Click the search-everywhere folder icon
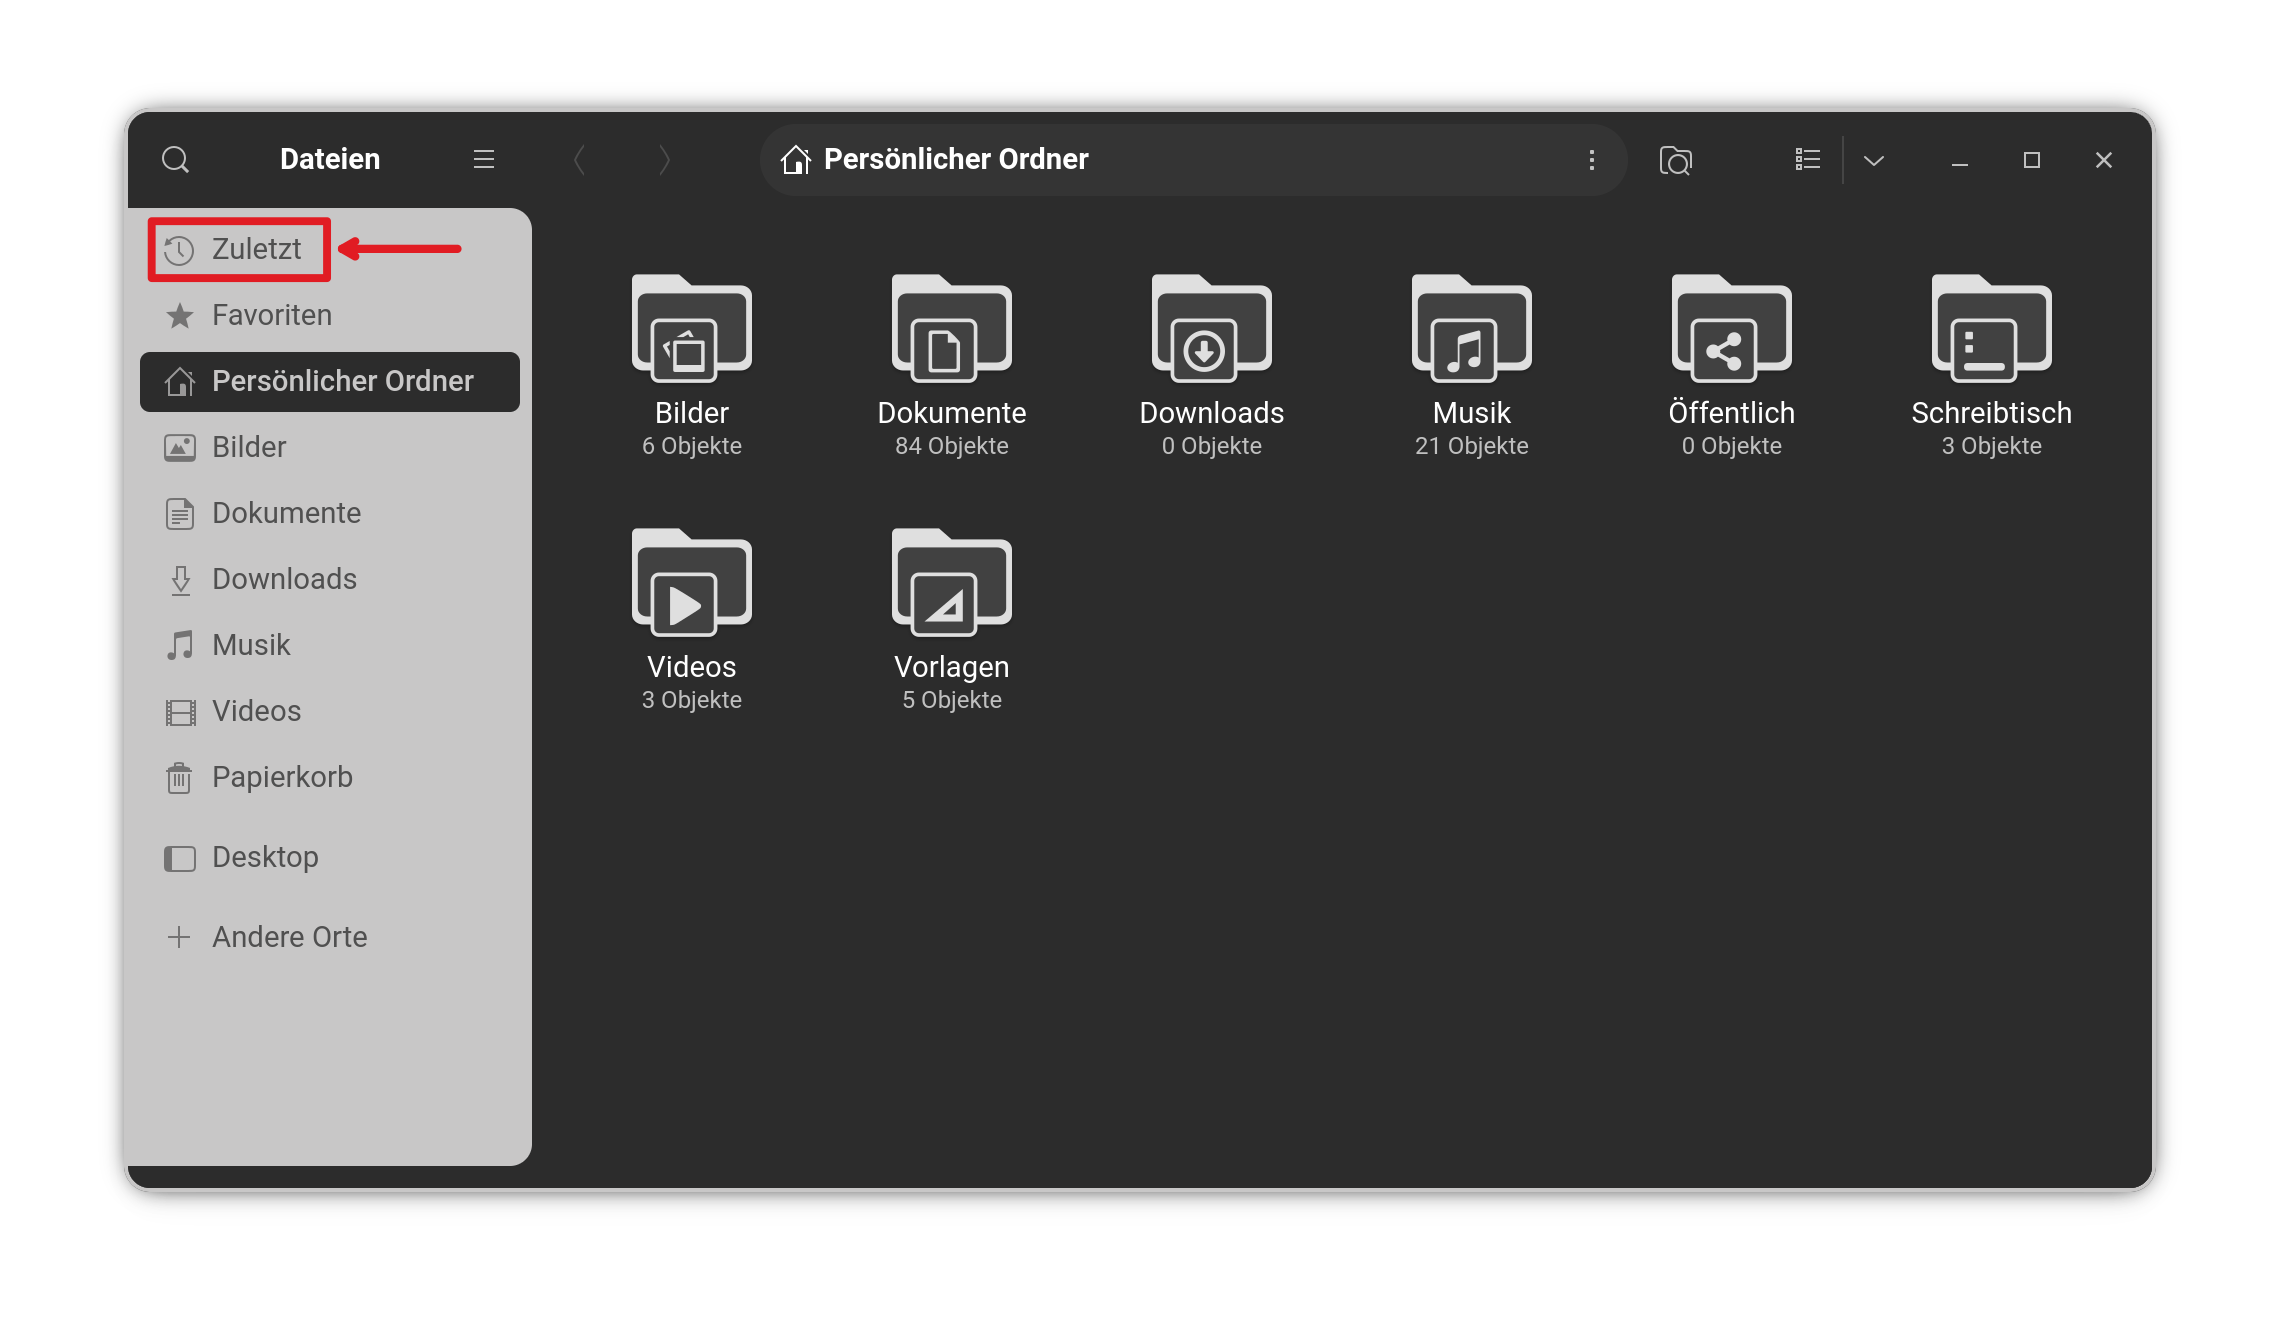This screenshot has height=1332, width=2280. point(1675,160)
